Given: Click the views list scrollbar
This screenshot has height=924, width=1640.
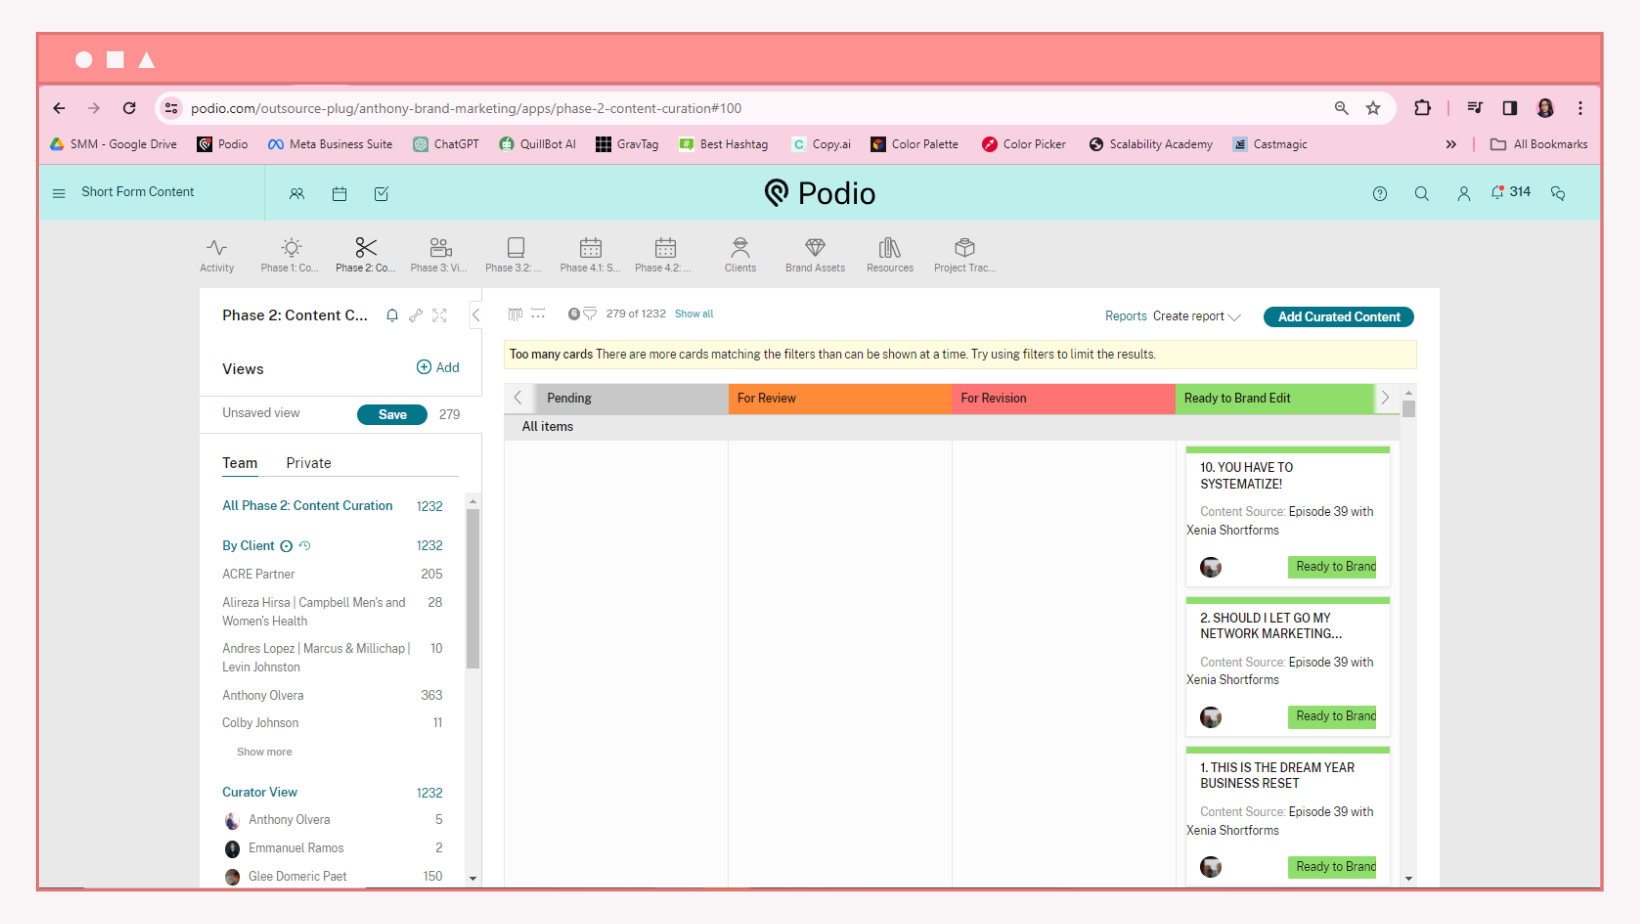Looking at the screenshot, I should coord(473,588).
